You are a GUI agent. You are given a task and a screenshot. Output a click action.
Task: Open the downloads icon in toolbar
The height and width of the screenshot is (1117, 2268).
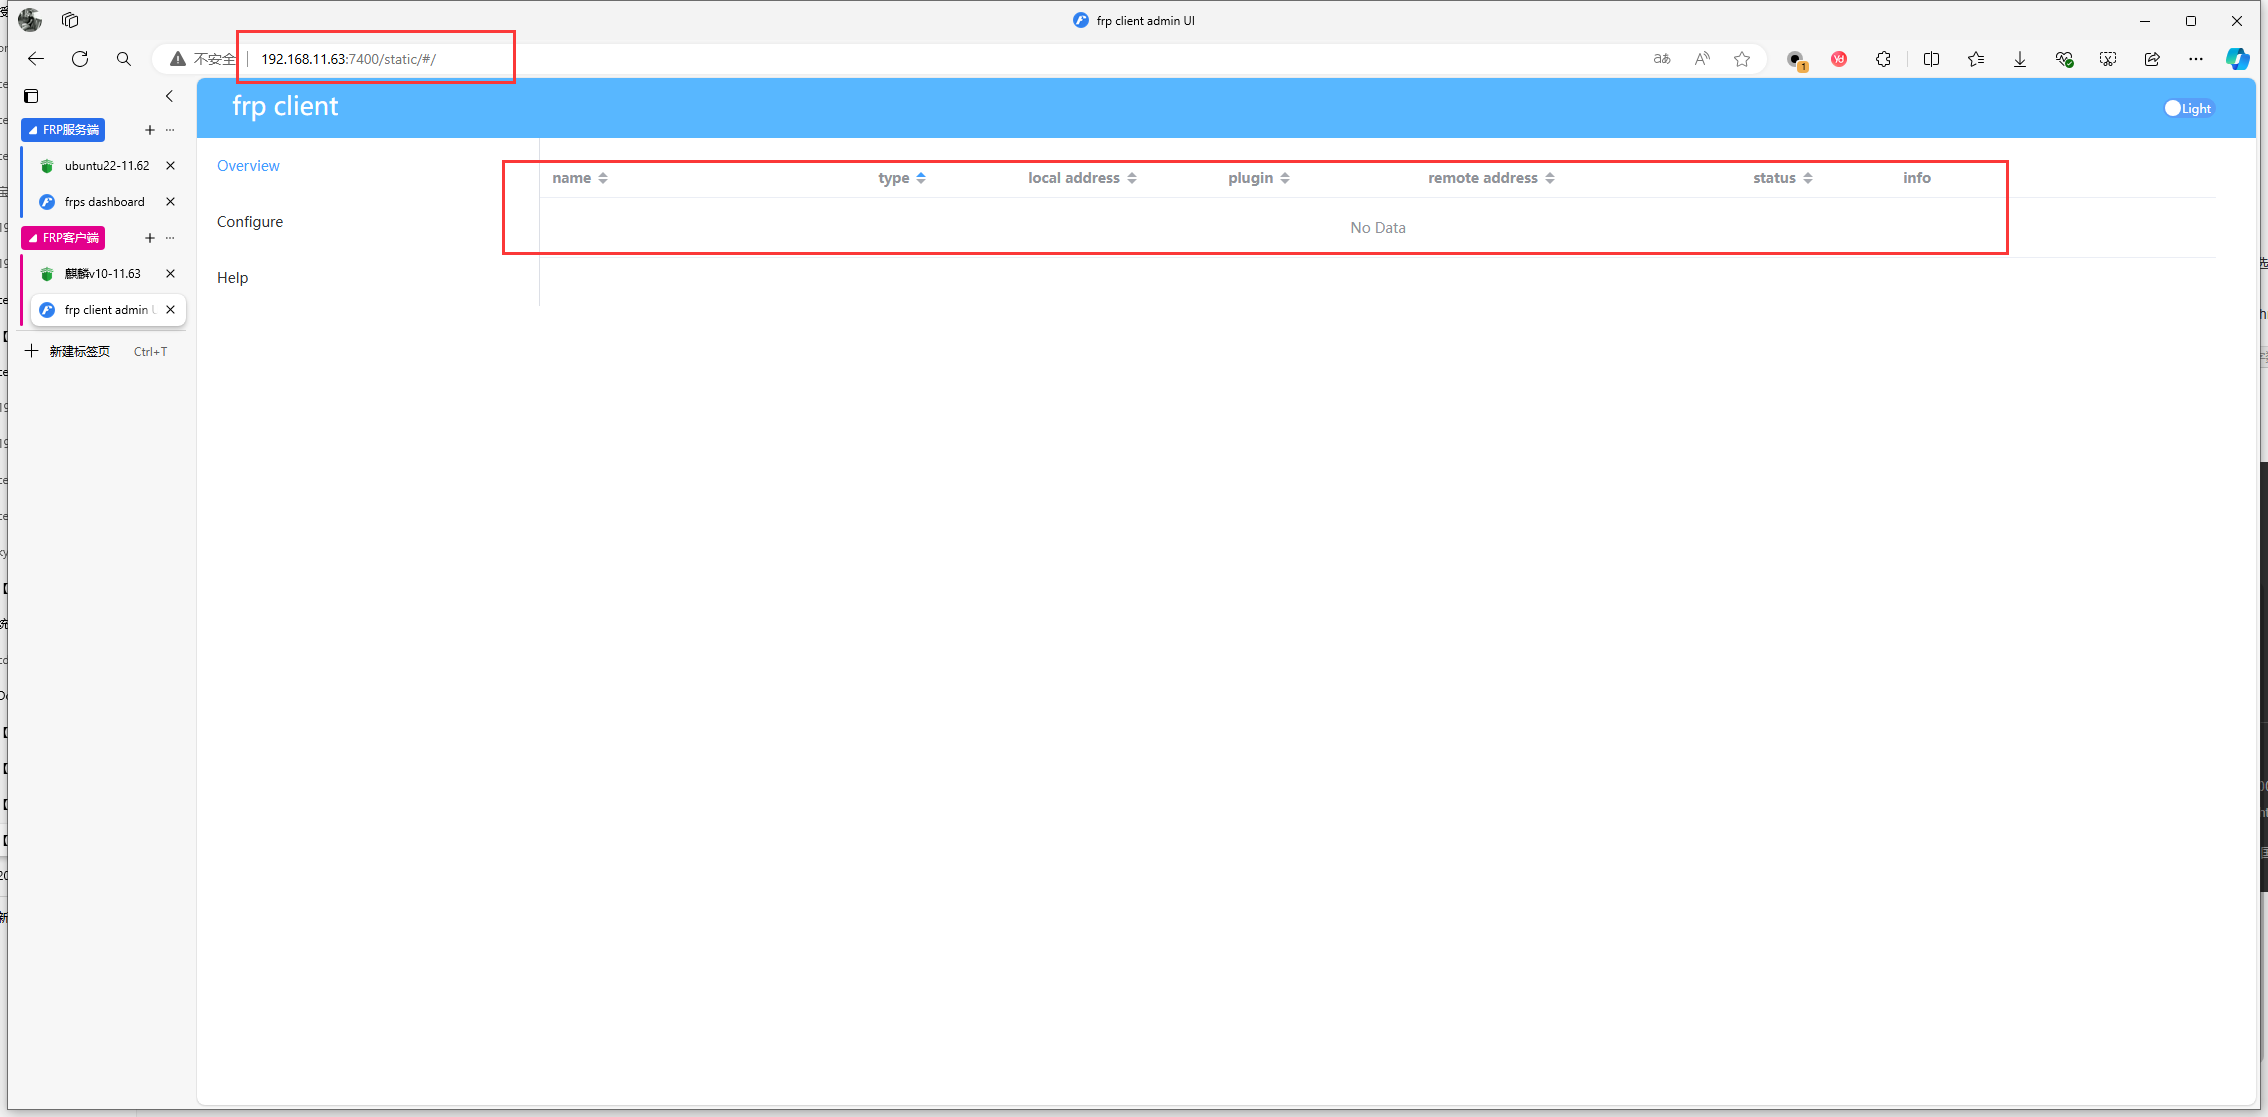(x=2020, y=59)
